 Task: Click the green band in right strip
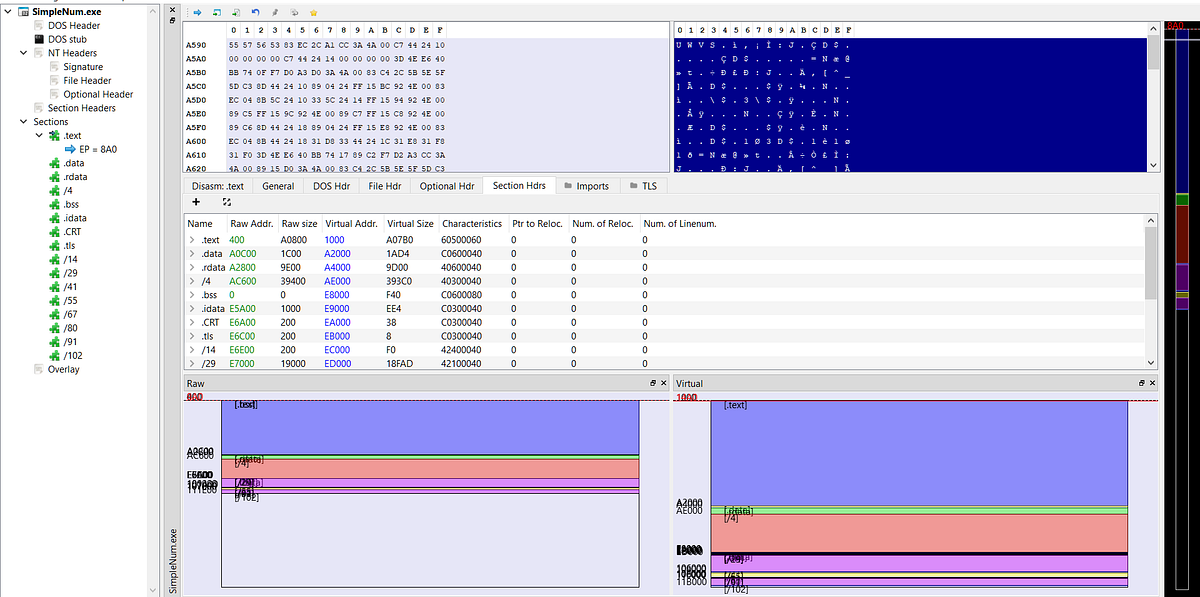pos(1181,200)
